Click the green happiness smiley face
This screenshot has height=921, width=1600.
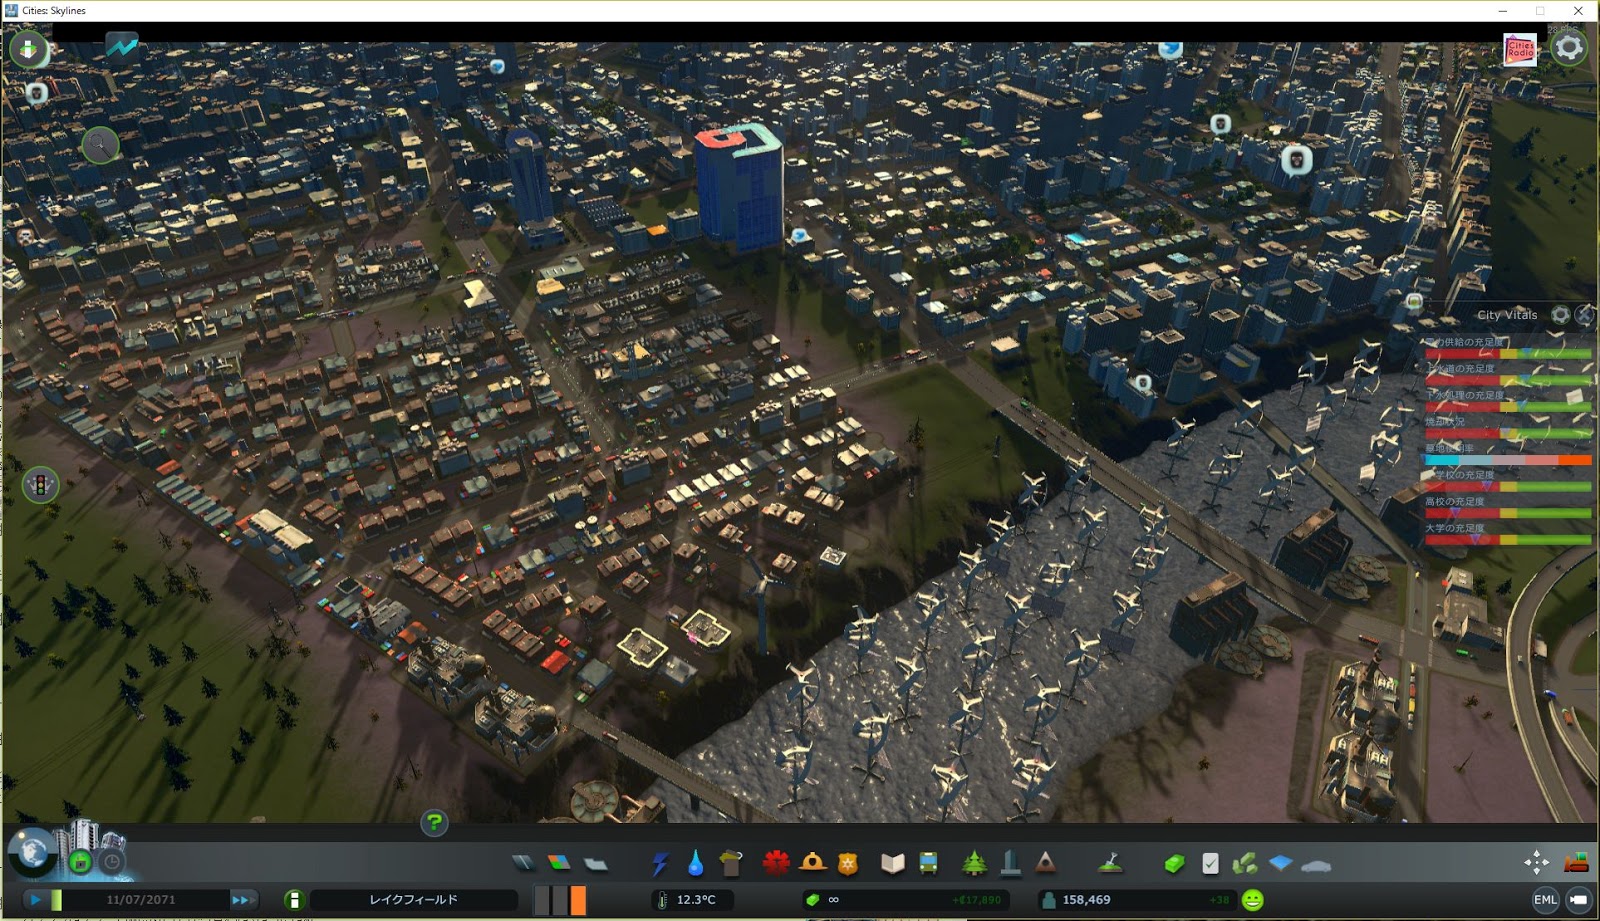(x=1252, y=900)
